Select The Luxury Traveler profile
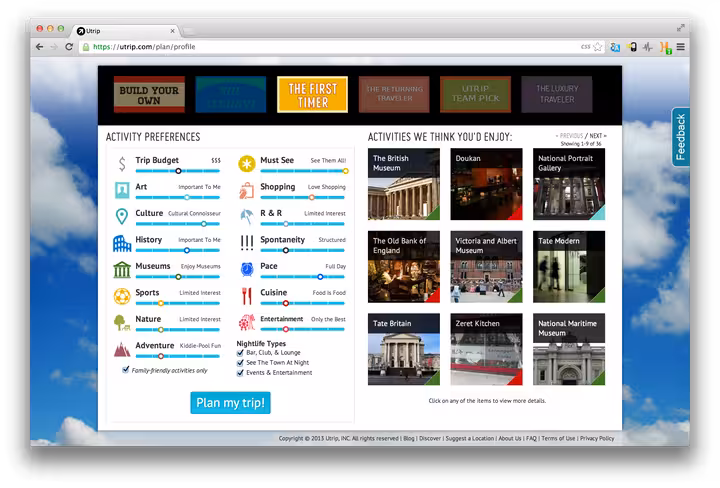The image size is (720, 488). click(557, 95)
